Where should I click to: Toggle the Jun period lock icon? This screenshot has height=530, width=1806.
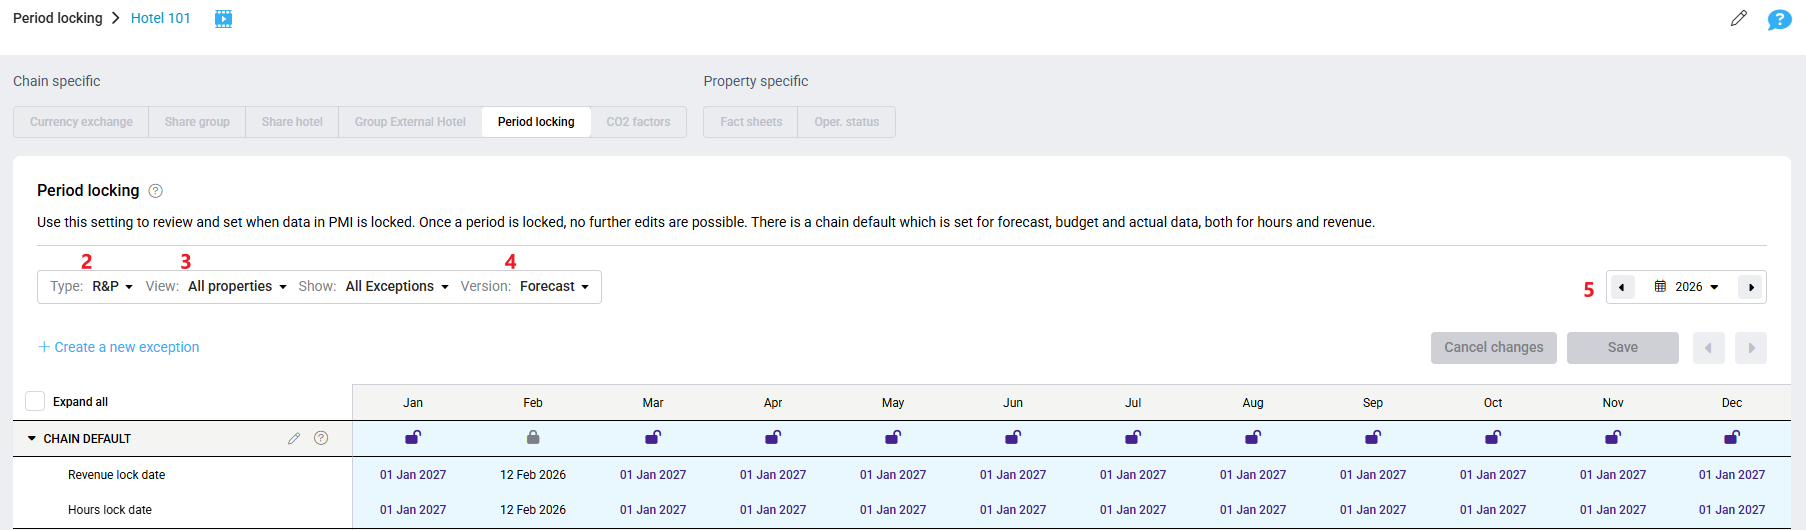tap(1013, 437)
